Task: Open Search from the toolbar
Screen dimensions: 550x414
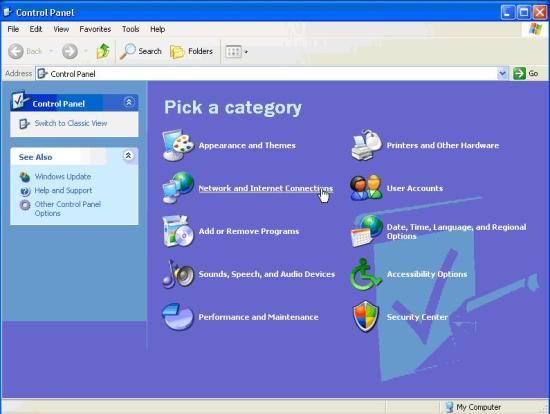Action: [141, 51]
